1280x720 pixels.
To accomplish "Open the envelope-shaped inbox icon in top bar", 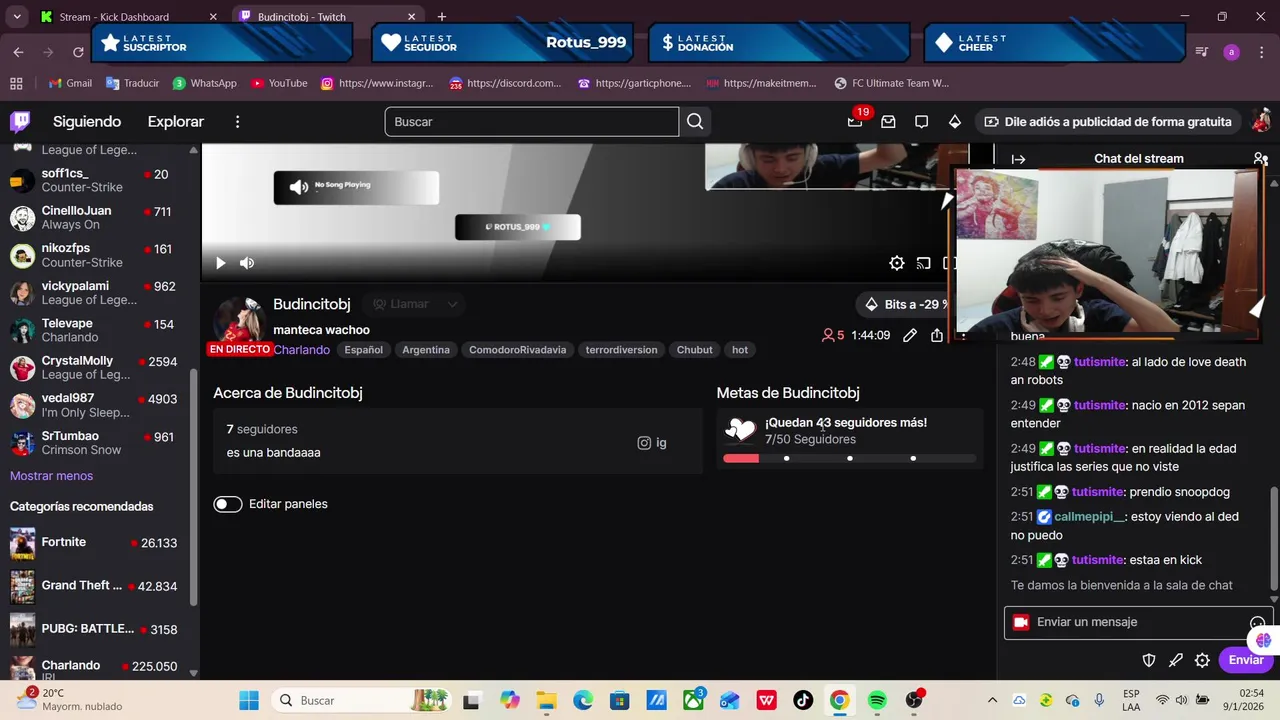I will coord(888,122).
